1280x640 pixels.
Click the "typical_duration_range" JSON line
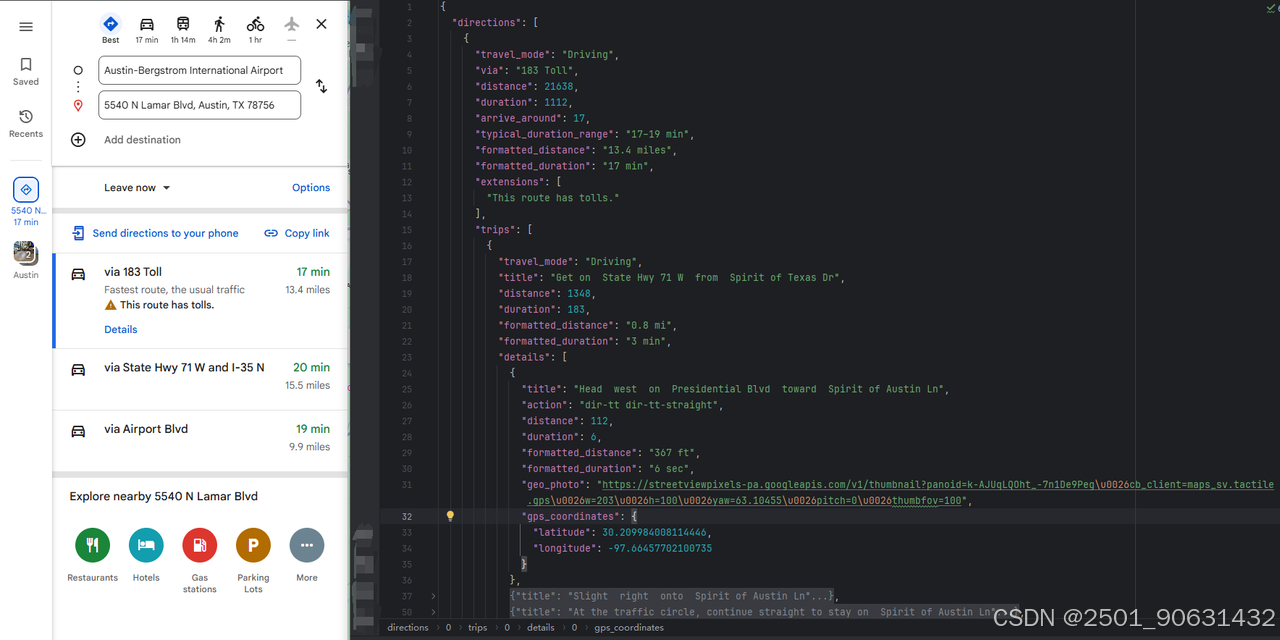pos(585,134)
